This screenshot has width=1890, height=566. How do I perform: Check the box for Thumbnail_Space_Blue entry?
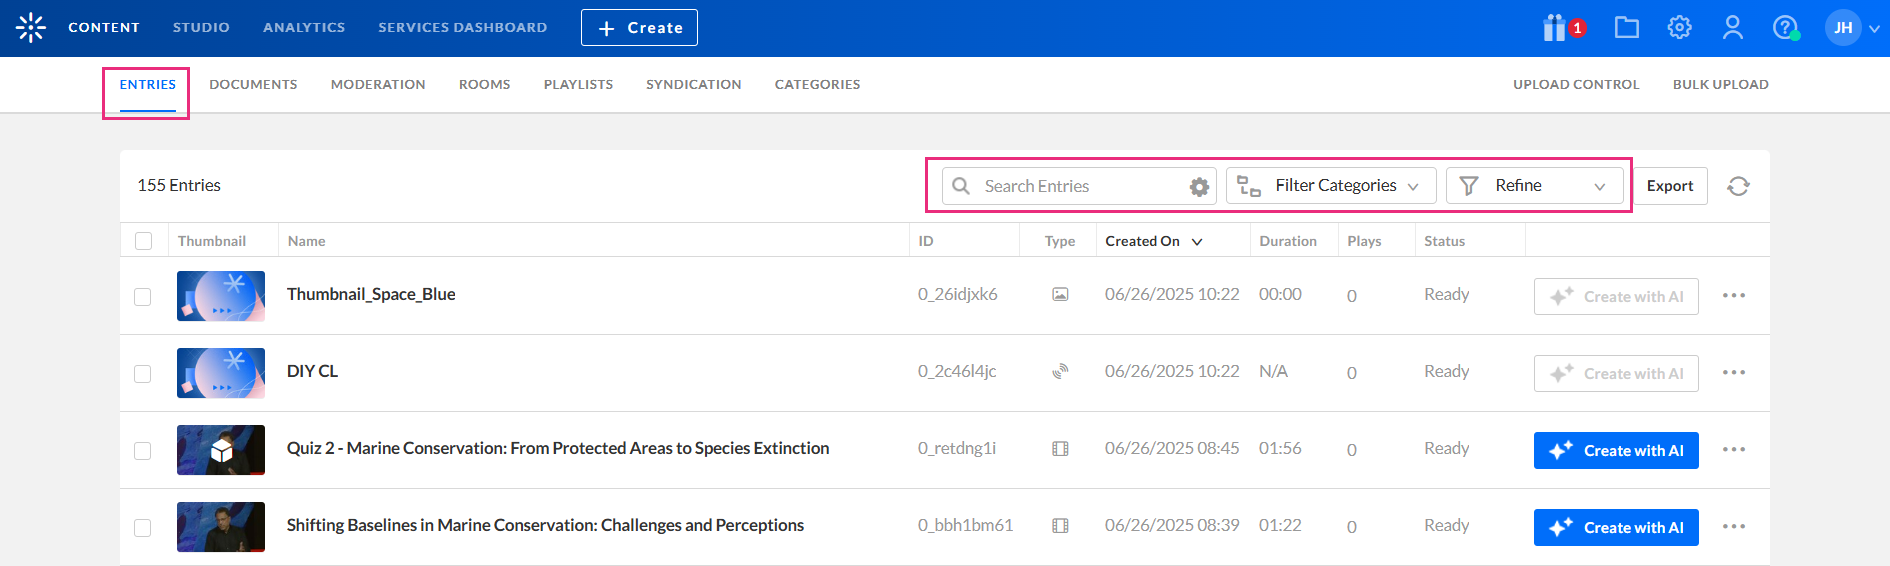pyautogui.click(x=143, y=297)
